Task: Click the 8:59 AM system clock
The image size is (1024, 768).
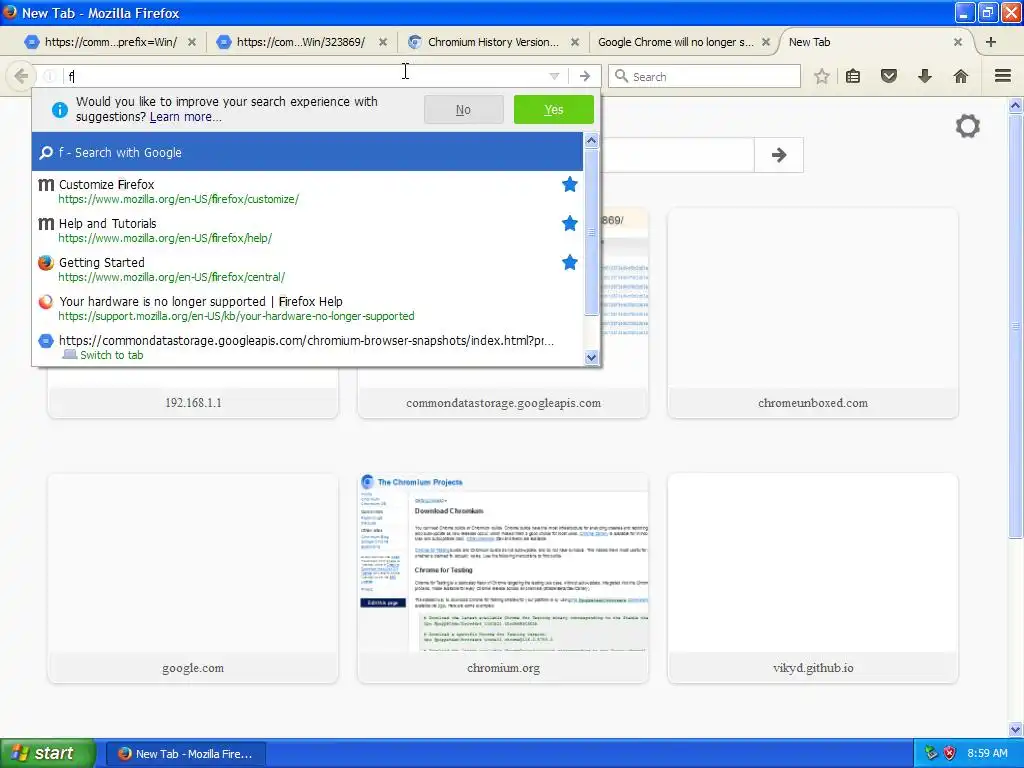Action: click(987, 753)
